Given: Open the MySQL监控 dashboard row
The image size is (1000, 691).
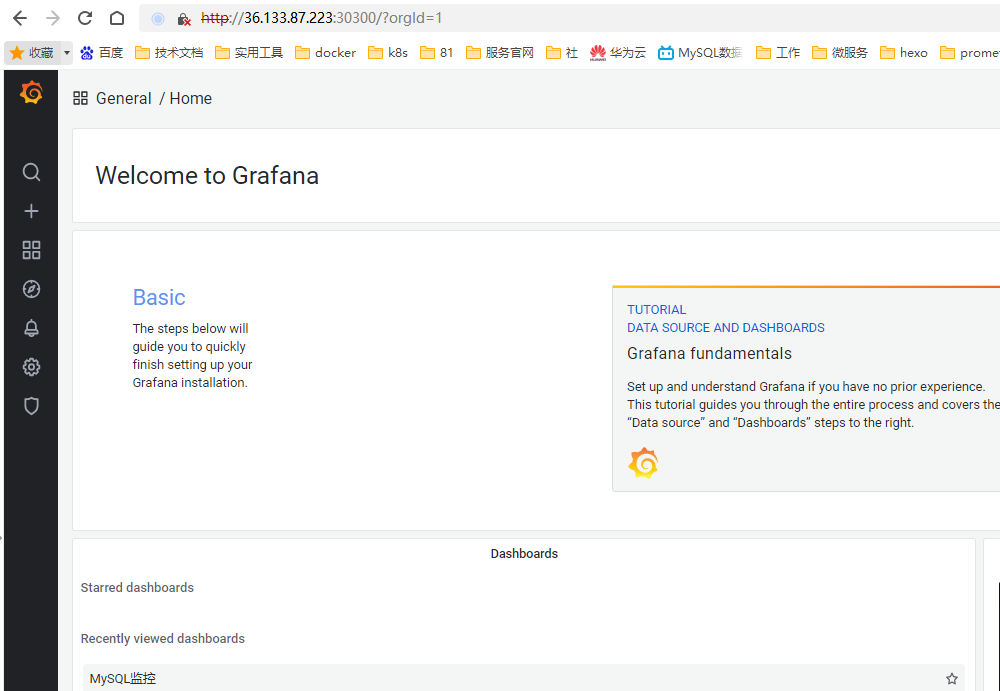Looking at the screenshot, I should (524, 678).
